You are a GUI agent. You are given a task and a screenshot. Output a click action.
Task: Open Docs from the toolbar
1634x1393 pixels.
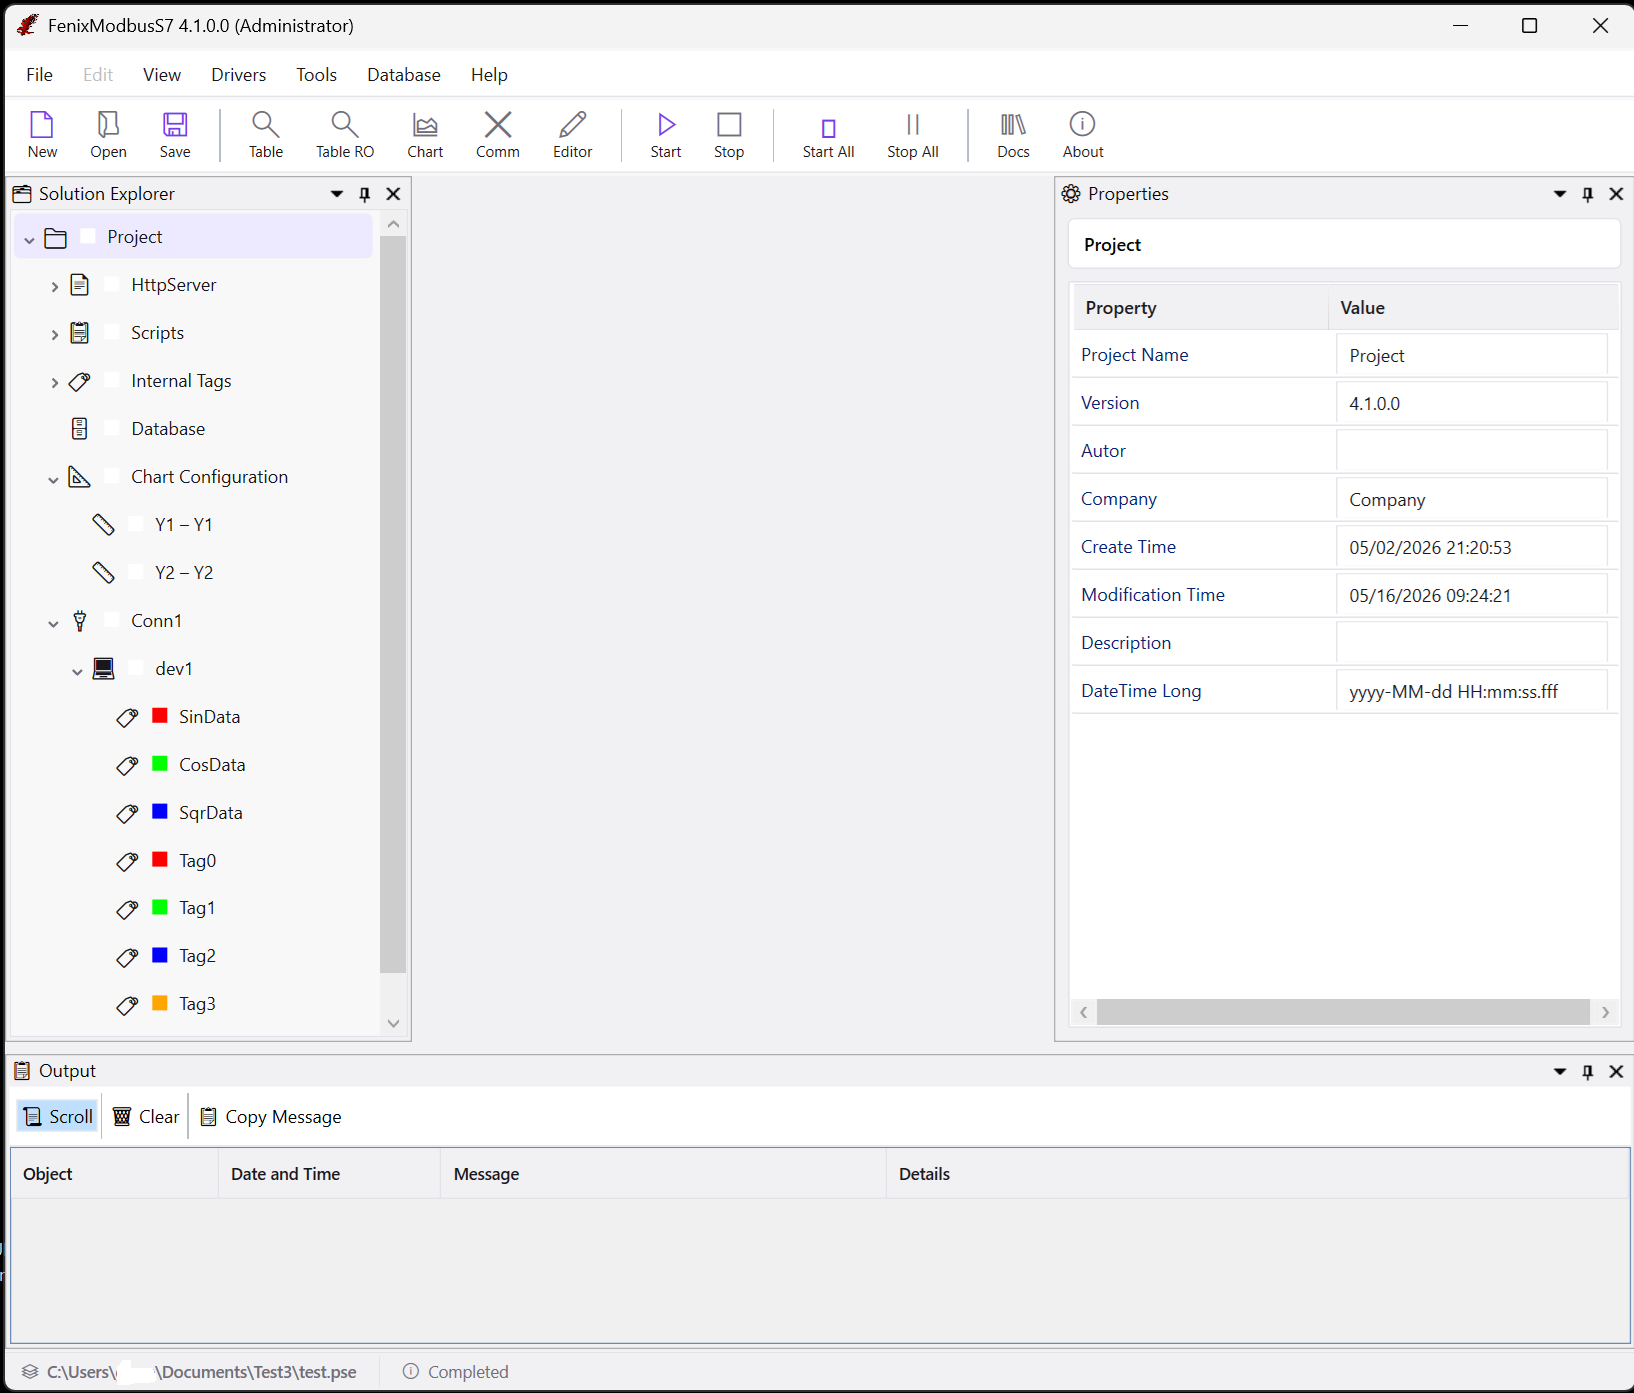tap(1013, 135)
